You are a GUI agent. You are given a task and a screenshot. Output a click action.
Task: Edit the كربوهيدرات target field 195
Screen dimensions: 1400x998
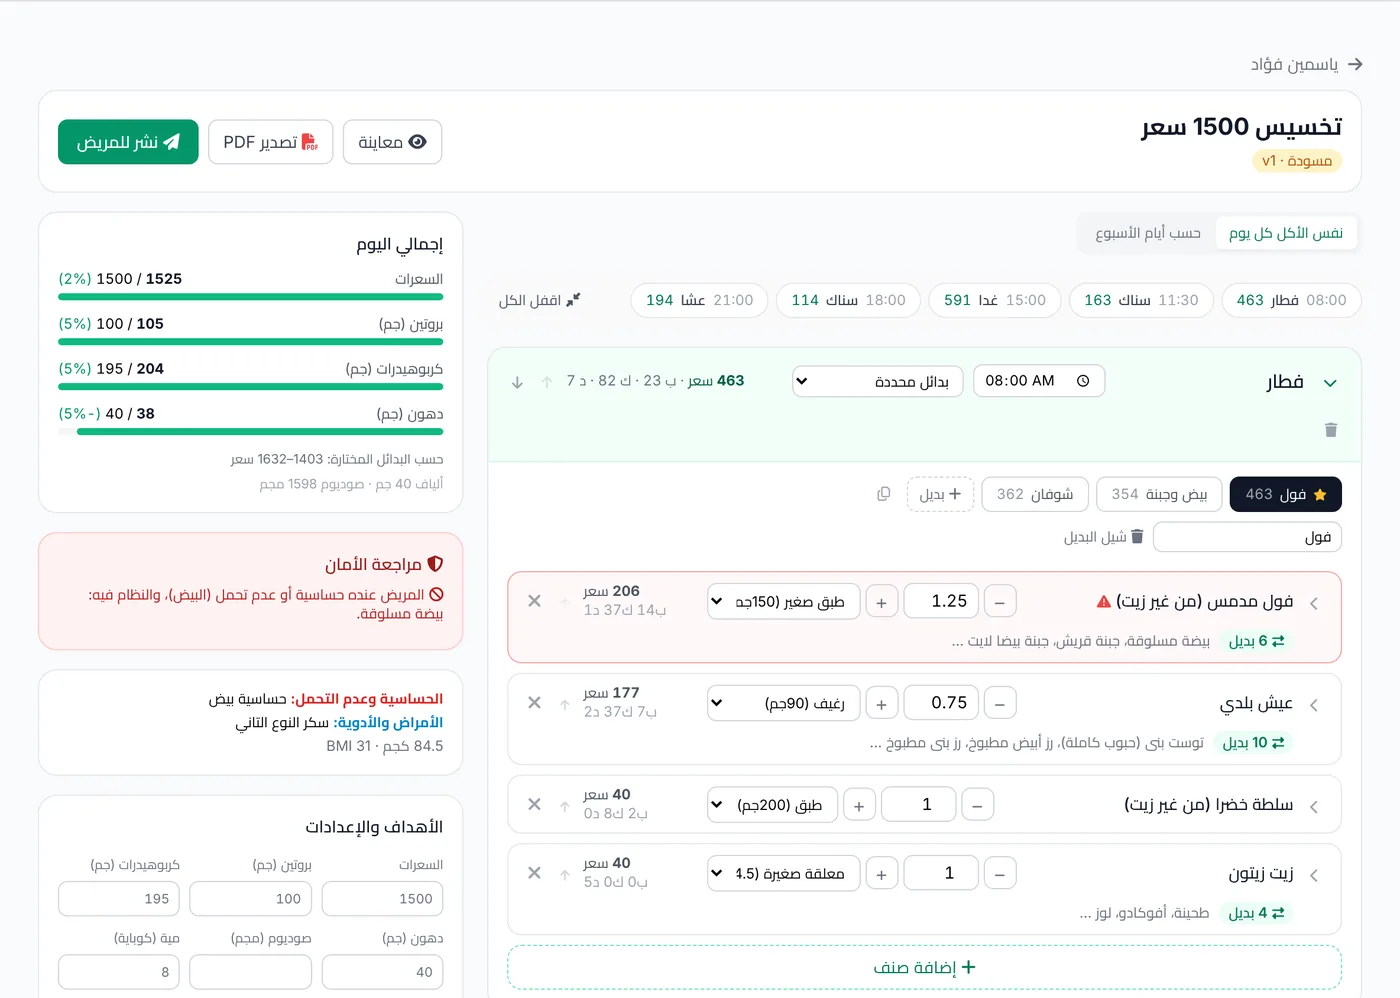(x=119, y=899)
